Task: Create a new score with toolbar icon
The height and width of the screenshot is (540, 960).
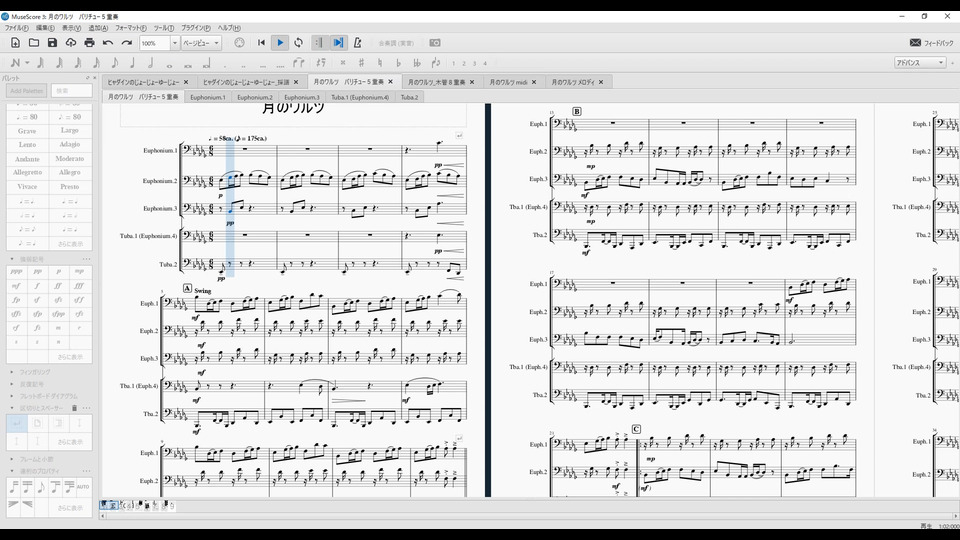Action: 15,43
